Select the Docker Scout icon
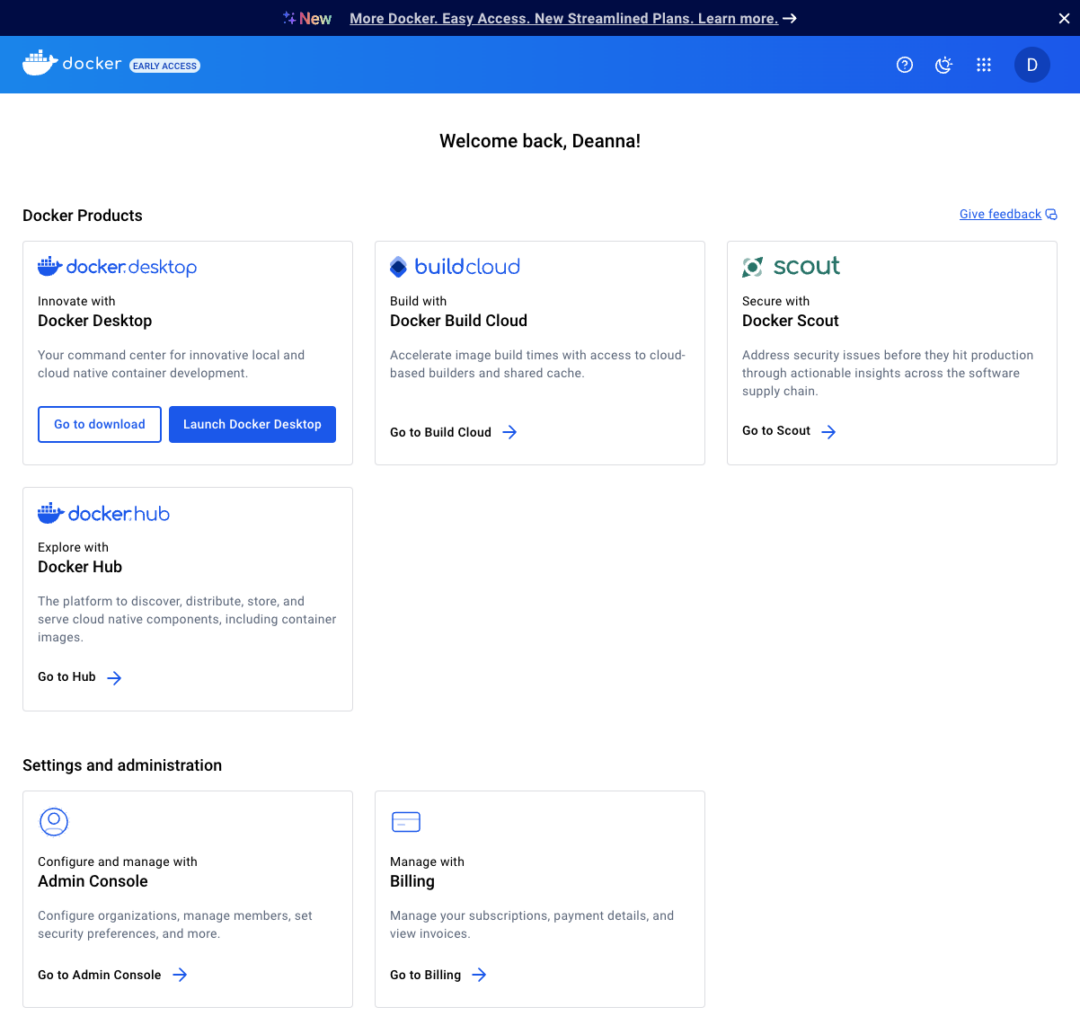1080x1016 pixels. tap(752, 267)
